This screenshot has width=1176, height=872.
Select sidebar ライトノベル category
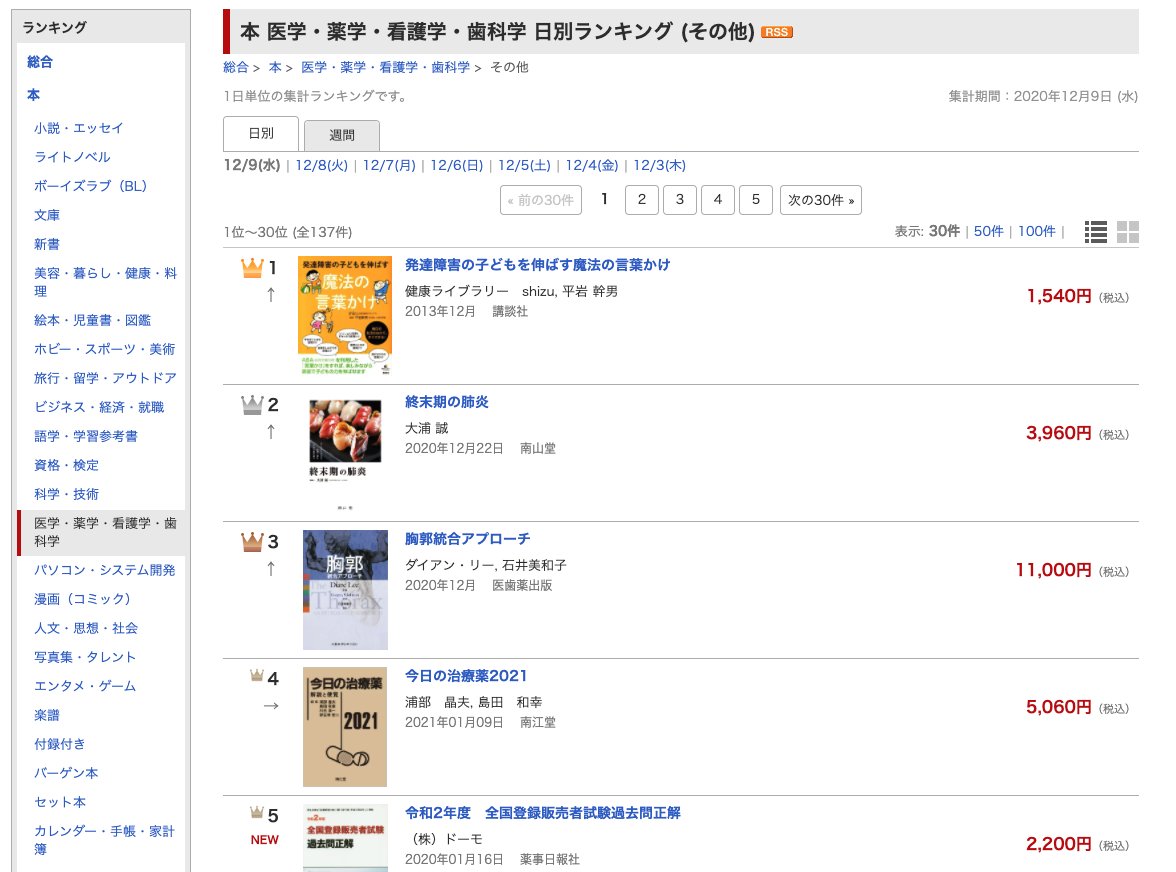pos(72,157)
